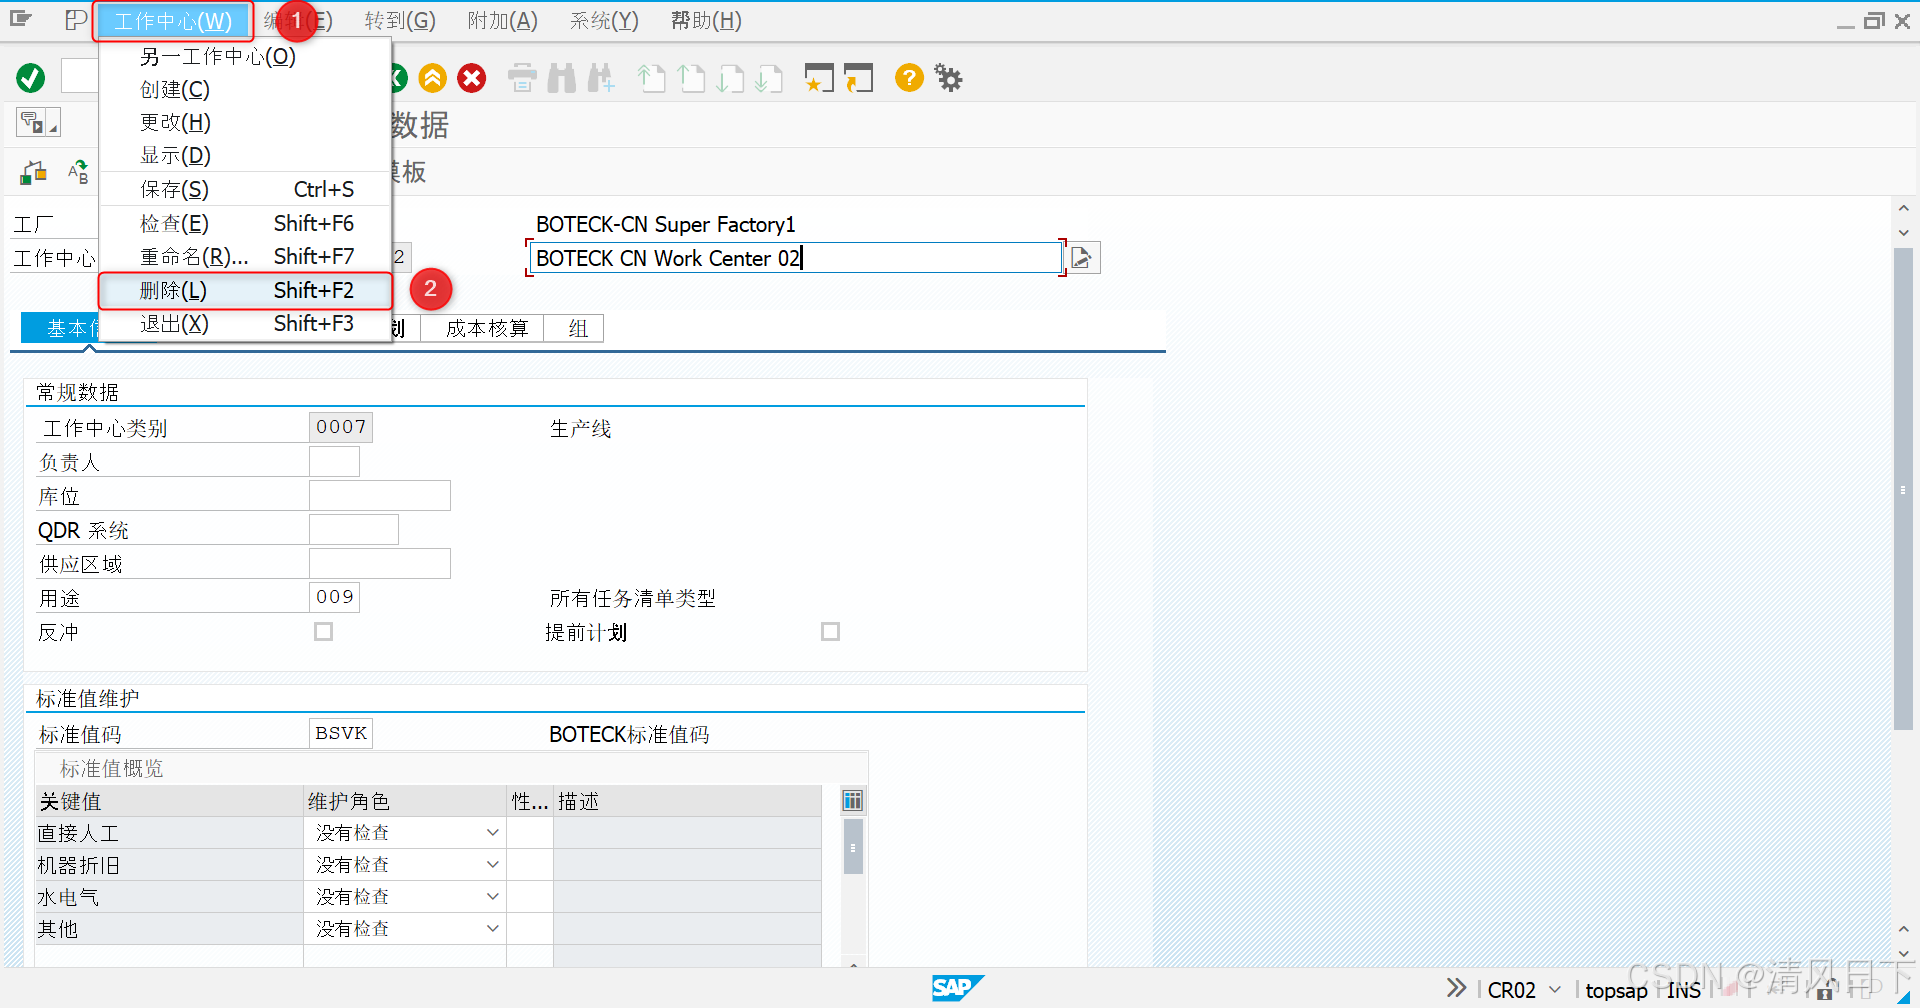Click the INS insert mode indicator
1920x1008 pixels.
coord(1684,990)
